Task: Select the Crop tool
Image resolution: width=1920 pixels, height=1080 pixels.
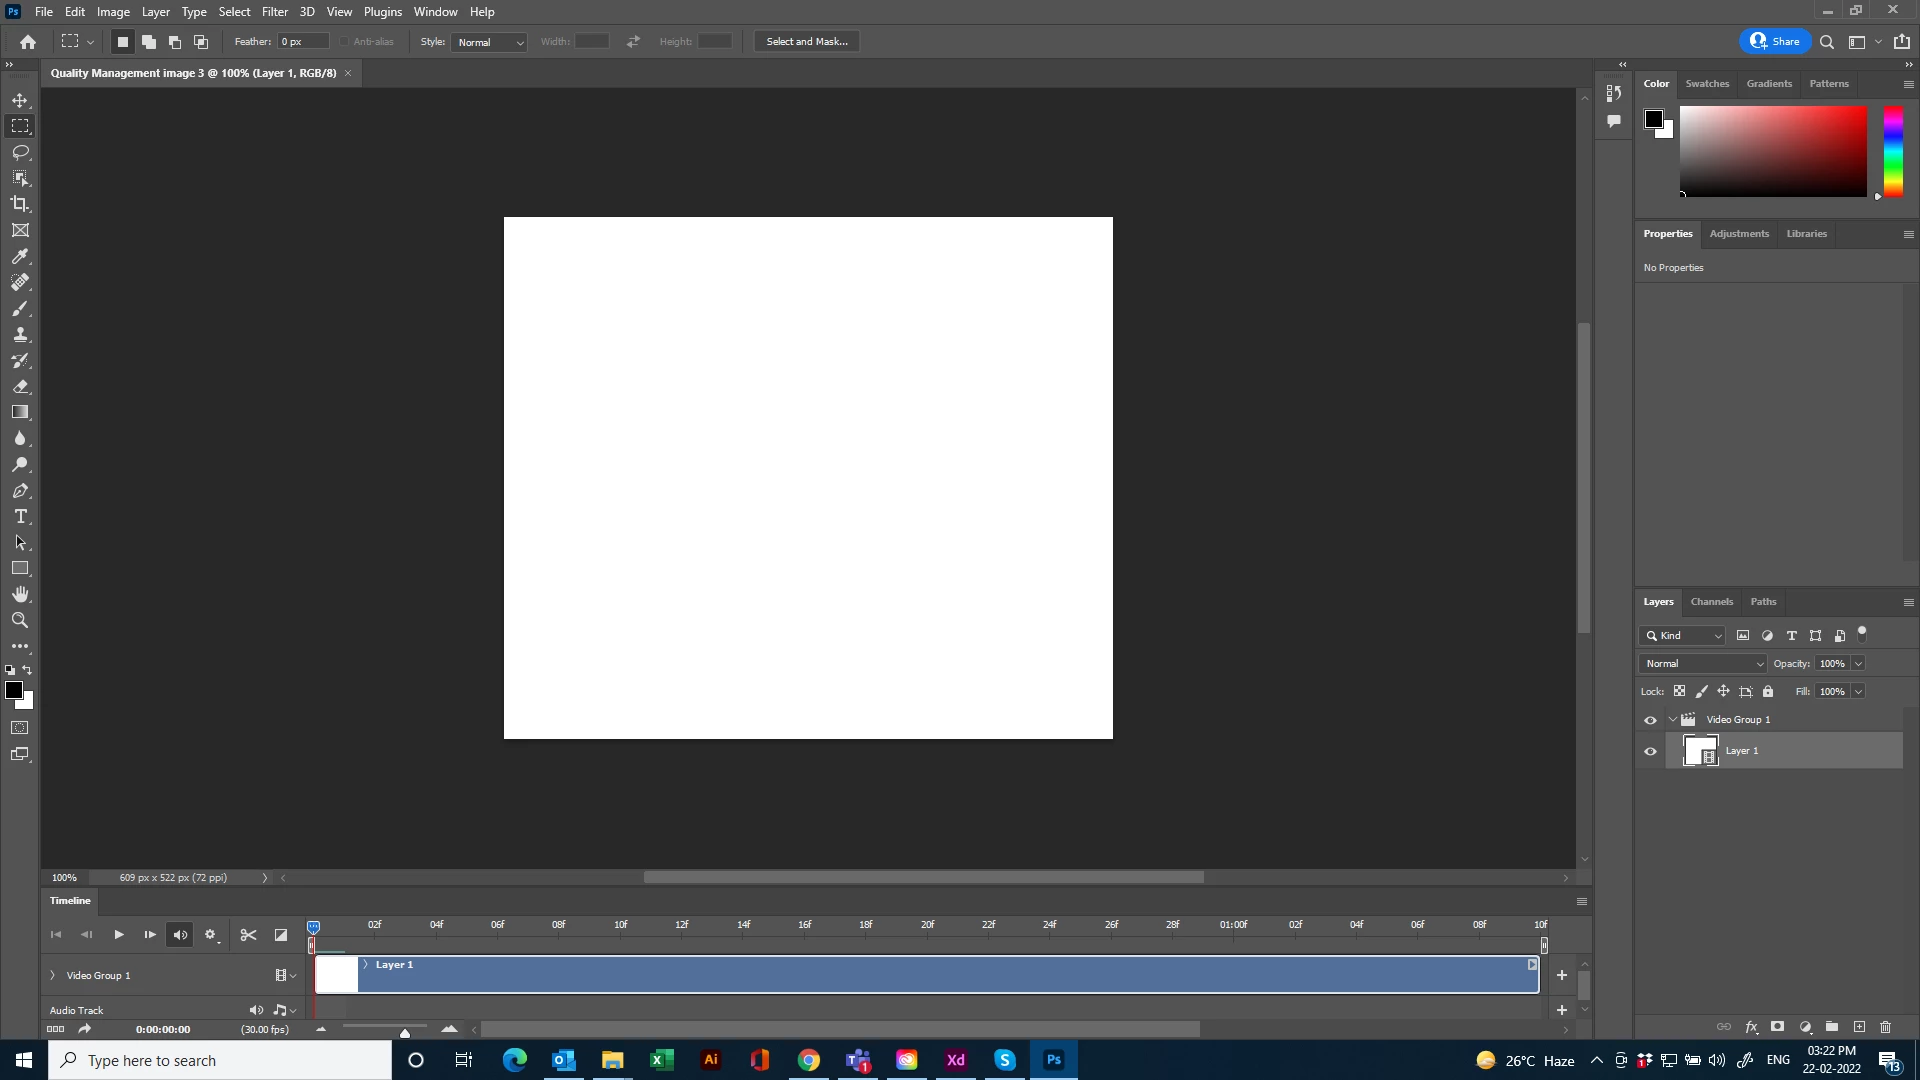Action: tap(20, 204)
